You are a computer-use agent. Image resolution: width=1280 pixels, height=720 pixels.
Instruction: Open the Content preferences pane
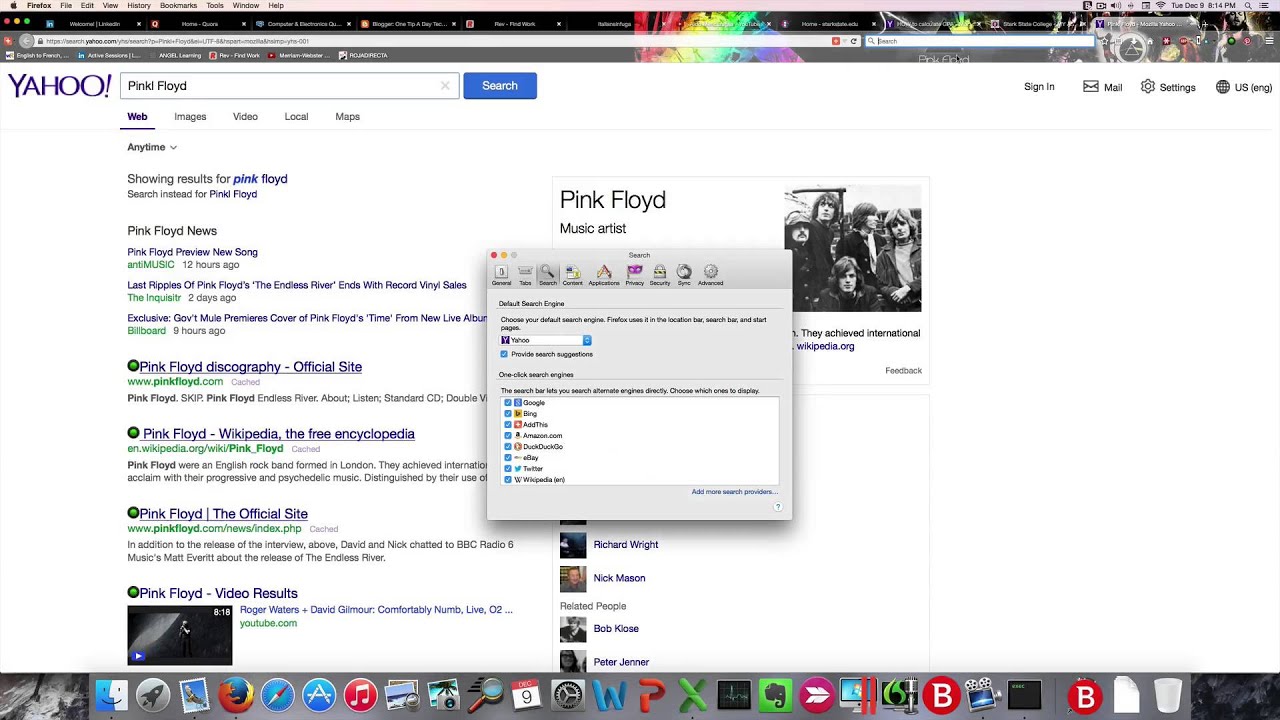572,275
